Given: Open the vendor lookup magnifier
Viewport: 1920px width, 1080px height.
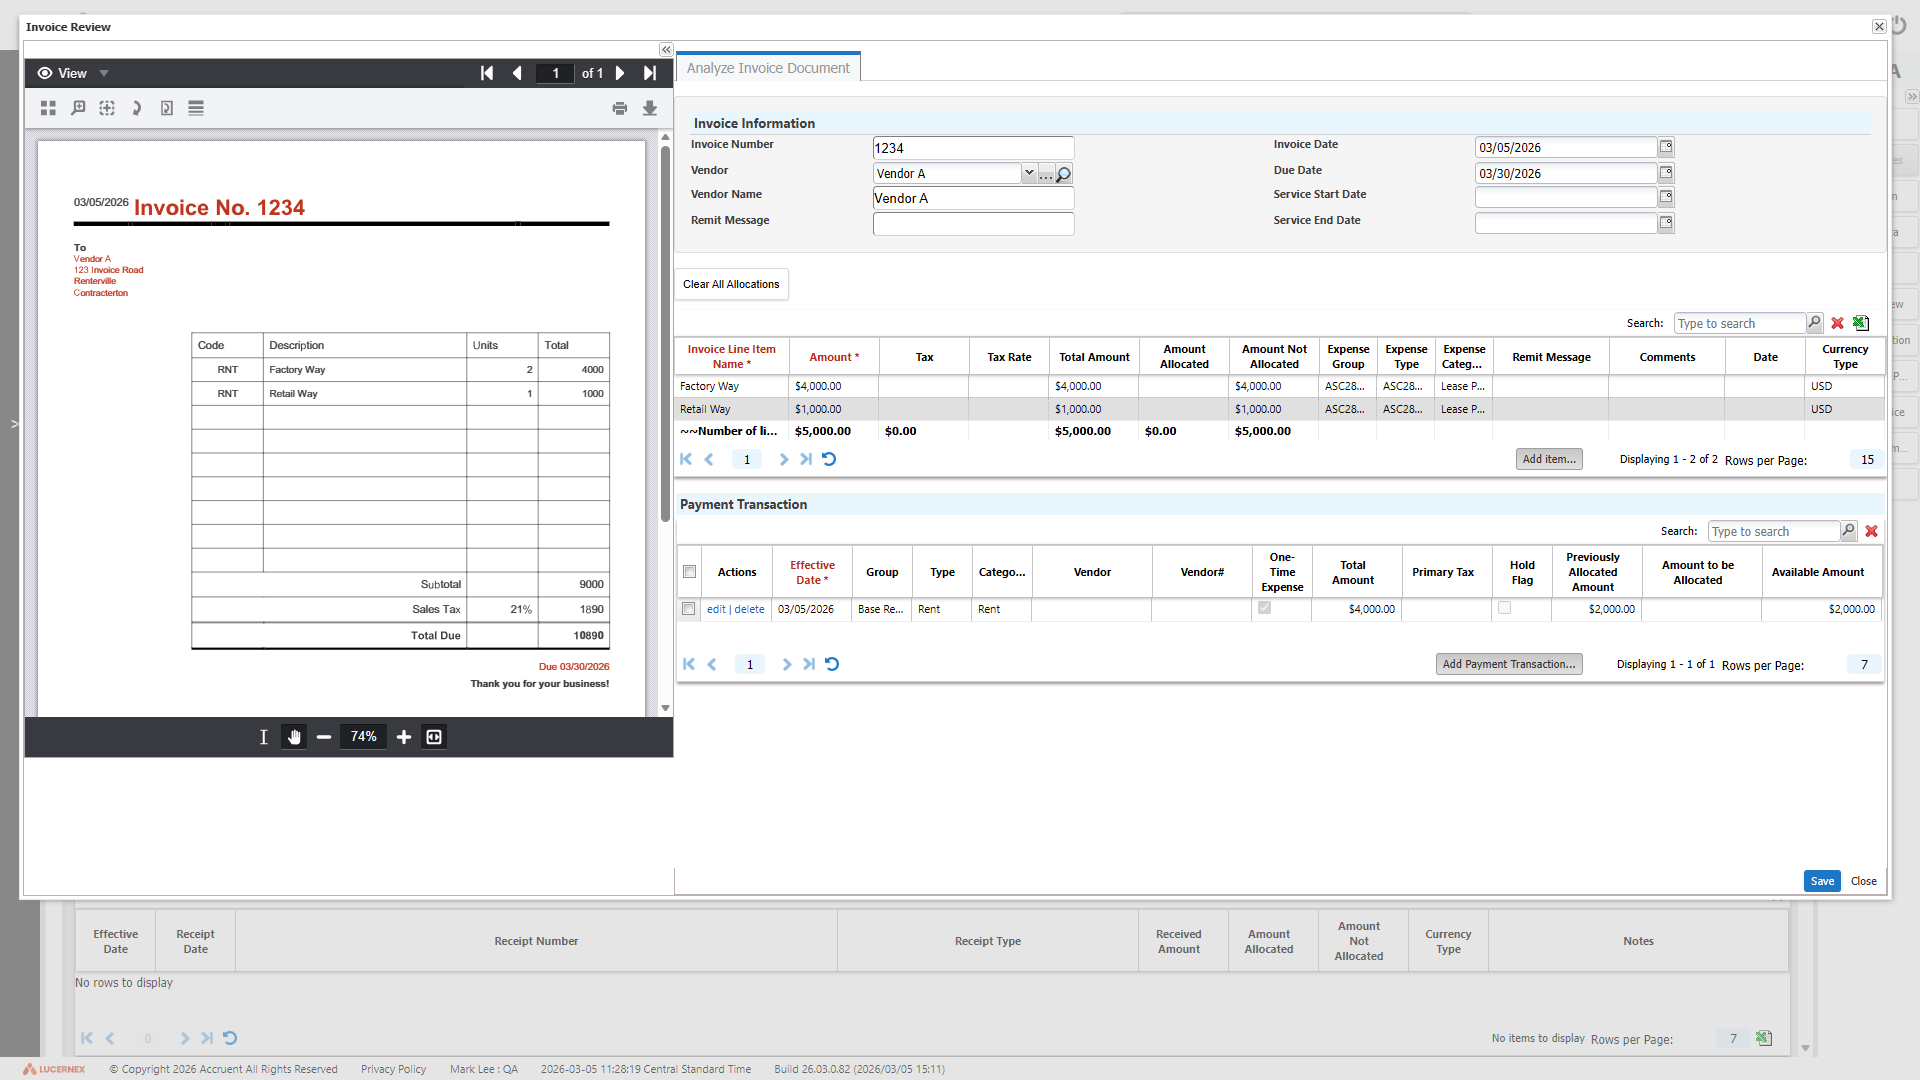Looking at the screenshot, I should [1064, 173].
